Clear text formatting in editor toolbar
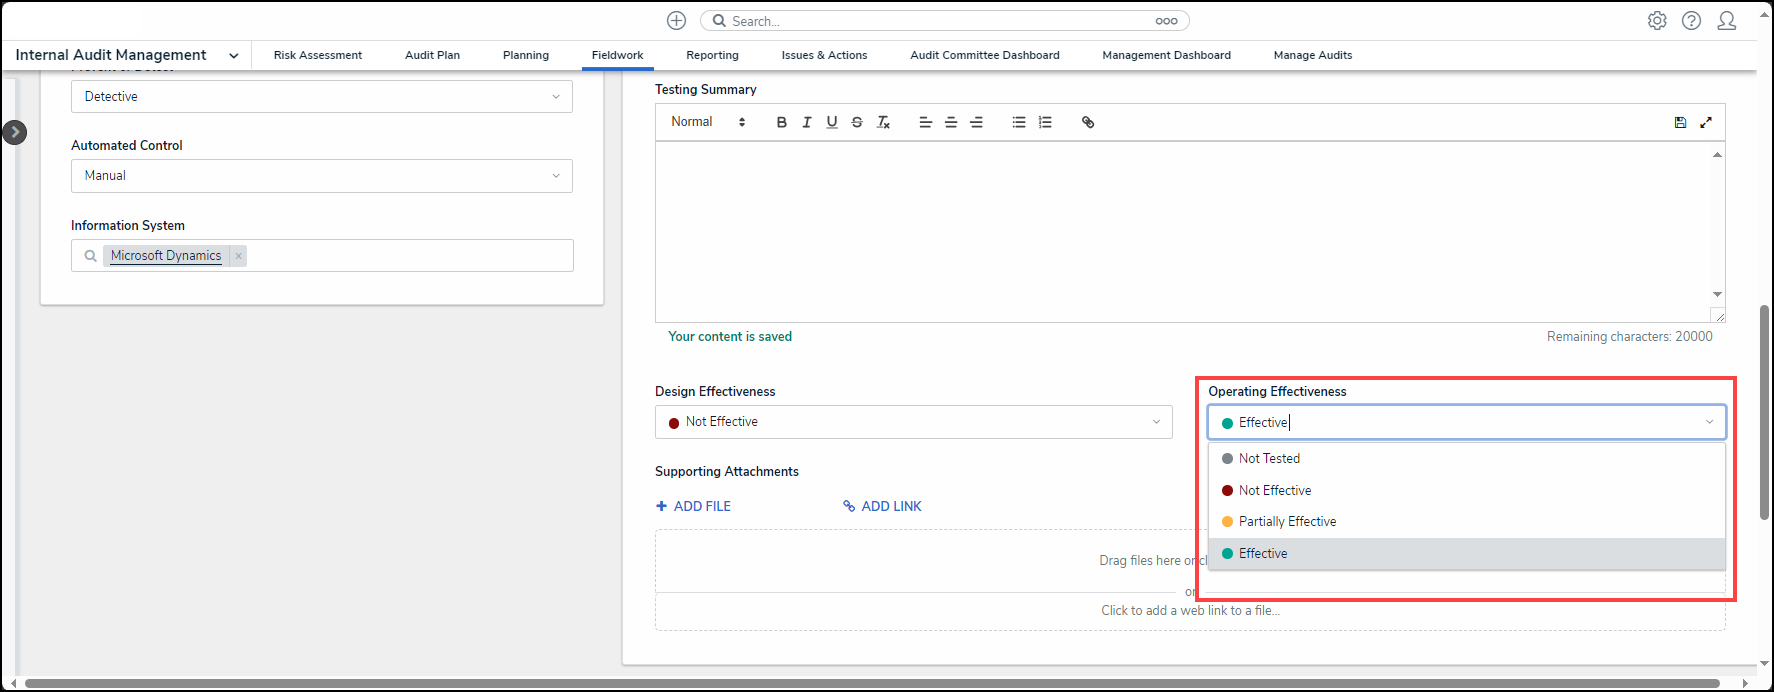1774x692 pixels. coord(883,122)
